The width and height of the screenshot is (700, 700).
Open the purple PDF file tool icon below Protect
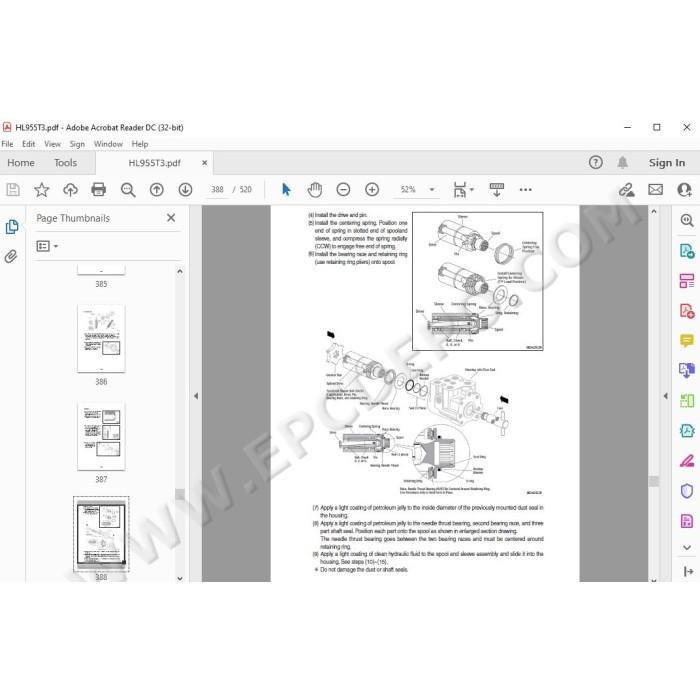(687, 521)
